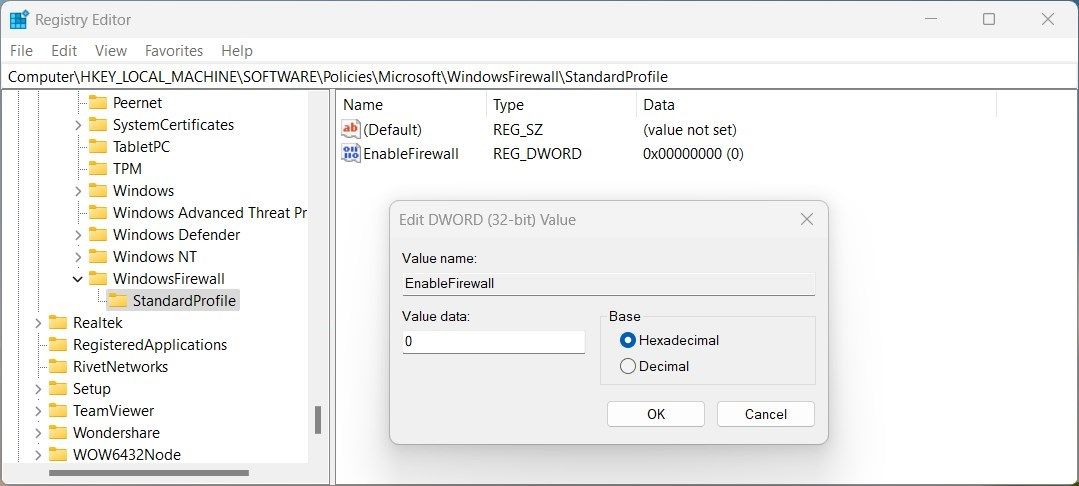The image size is (1079, 486).
Task: Collapse the WindowsFirewall key
Action: click(x=78, y=279)
